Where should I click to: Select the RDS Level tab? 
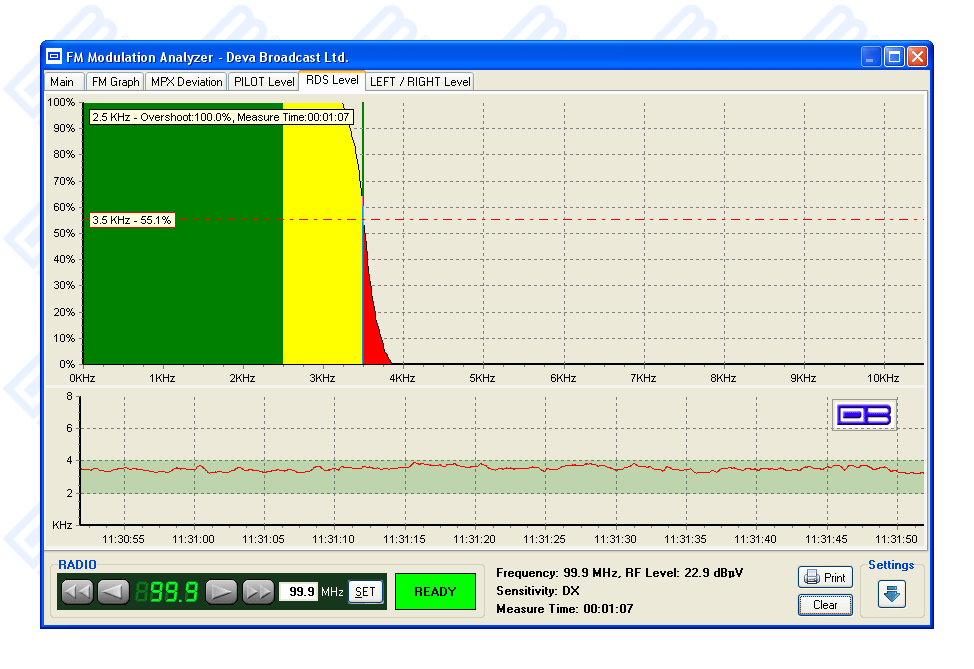[332, 80]
